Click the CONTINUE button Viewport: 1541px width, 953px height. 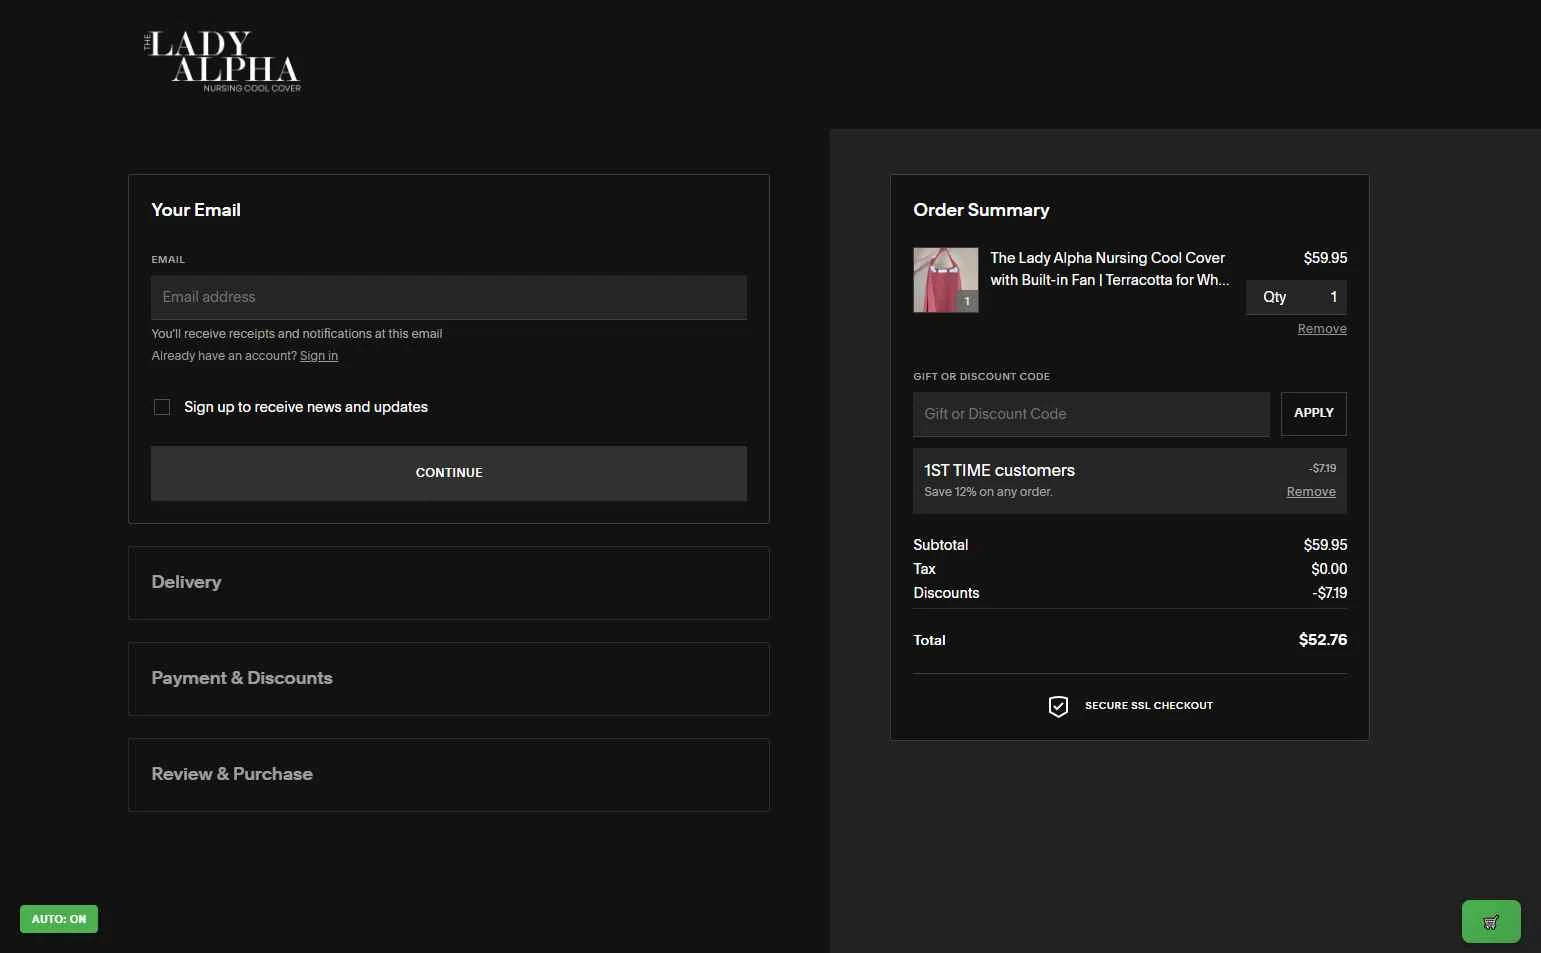(449, 473)
